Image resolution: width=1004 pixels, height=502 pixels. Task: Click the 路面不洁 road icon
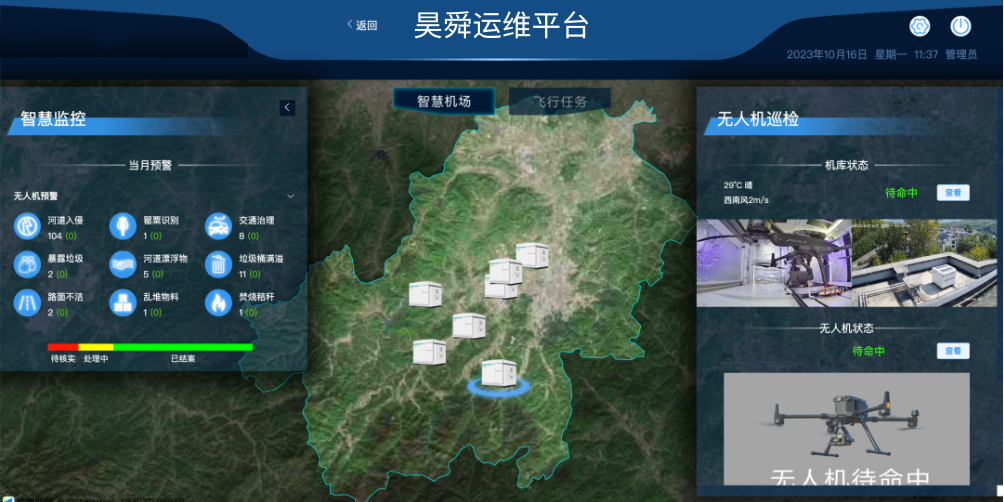pyautogui.click(x=27, y=302)
